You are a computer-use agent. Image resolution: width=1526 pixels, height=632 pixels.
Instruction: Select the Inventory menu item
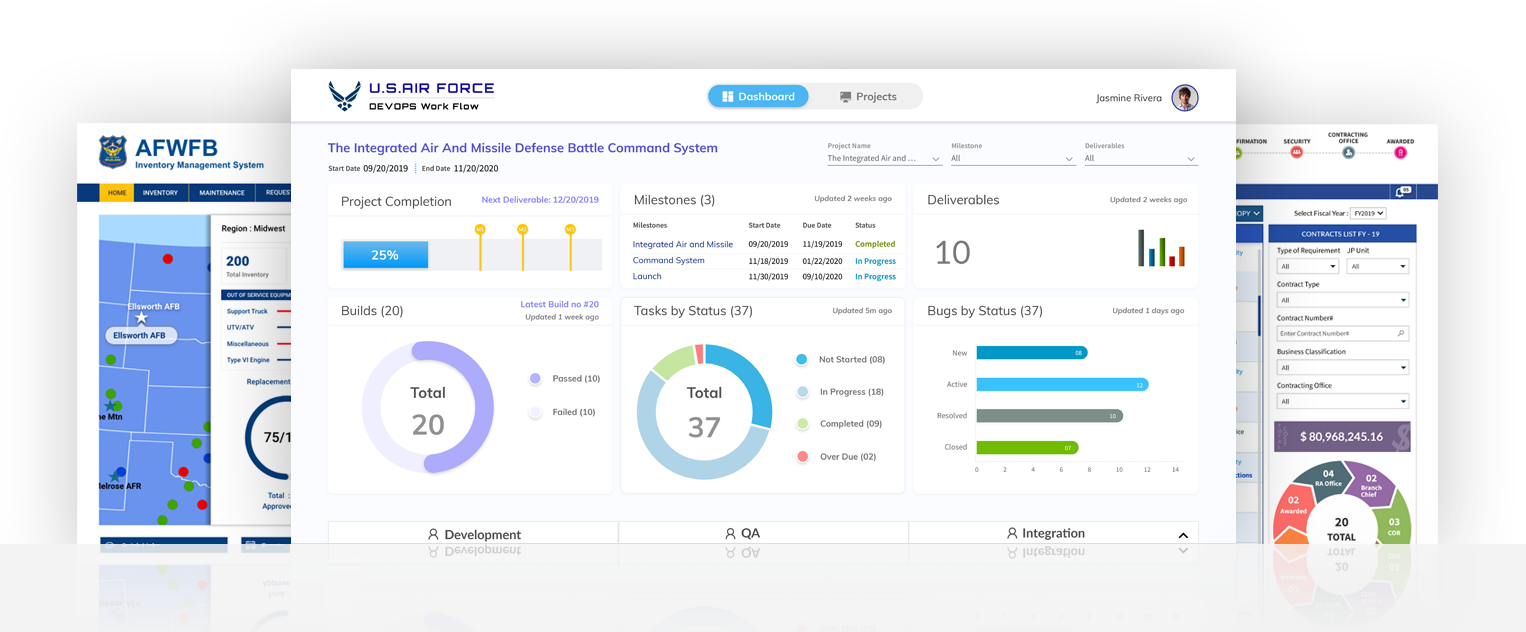click(160, 193)
